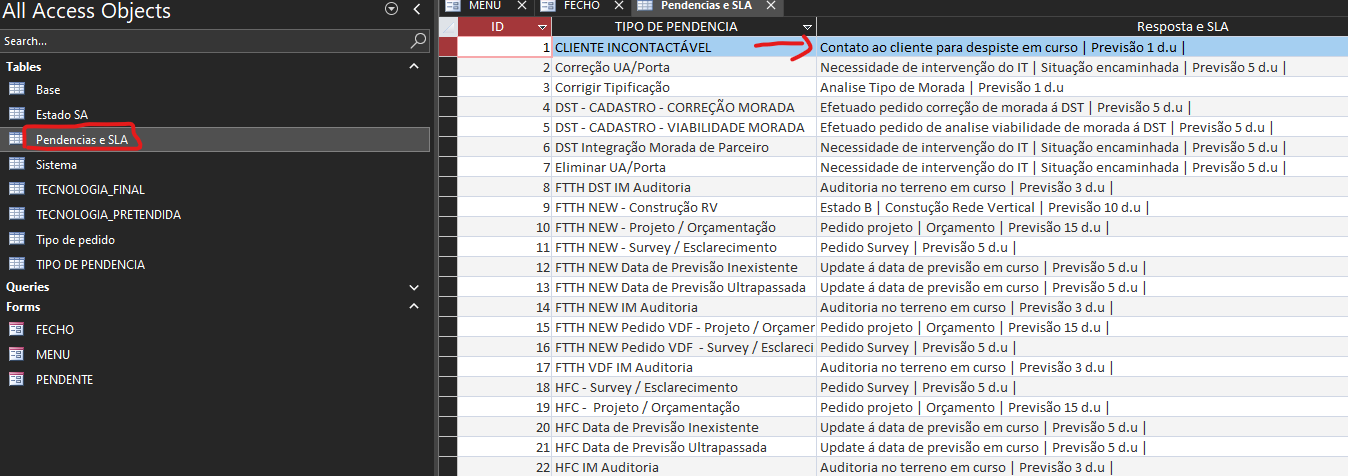The width and height of the screenshot is (1348, 476).
Task: Close the FECHO tab
Action: (x=619, y=6)
